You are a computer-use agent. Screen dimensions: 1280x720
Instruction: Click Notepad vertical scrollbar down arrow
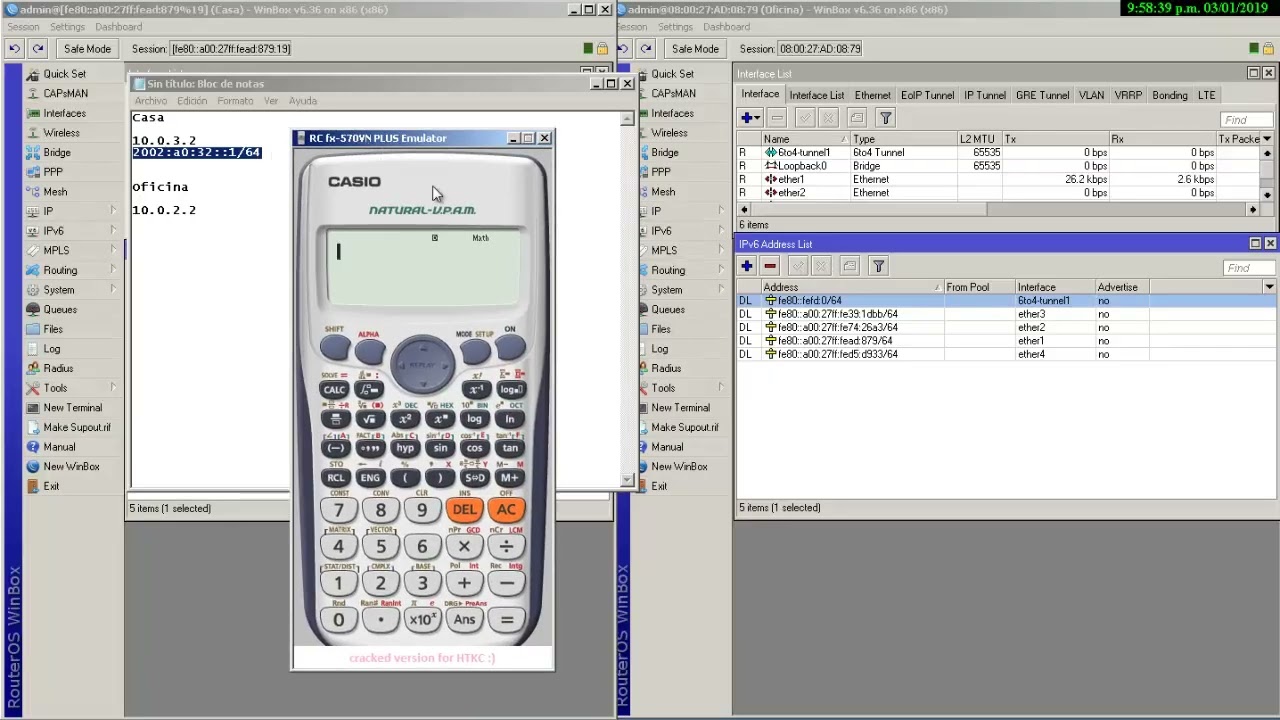click(x=627, y=481)
